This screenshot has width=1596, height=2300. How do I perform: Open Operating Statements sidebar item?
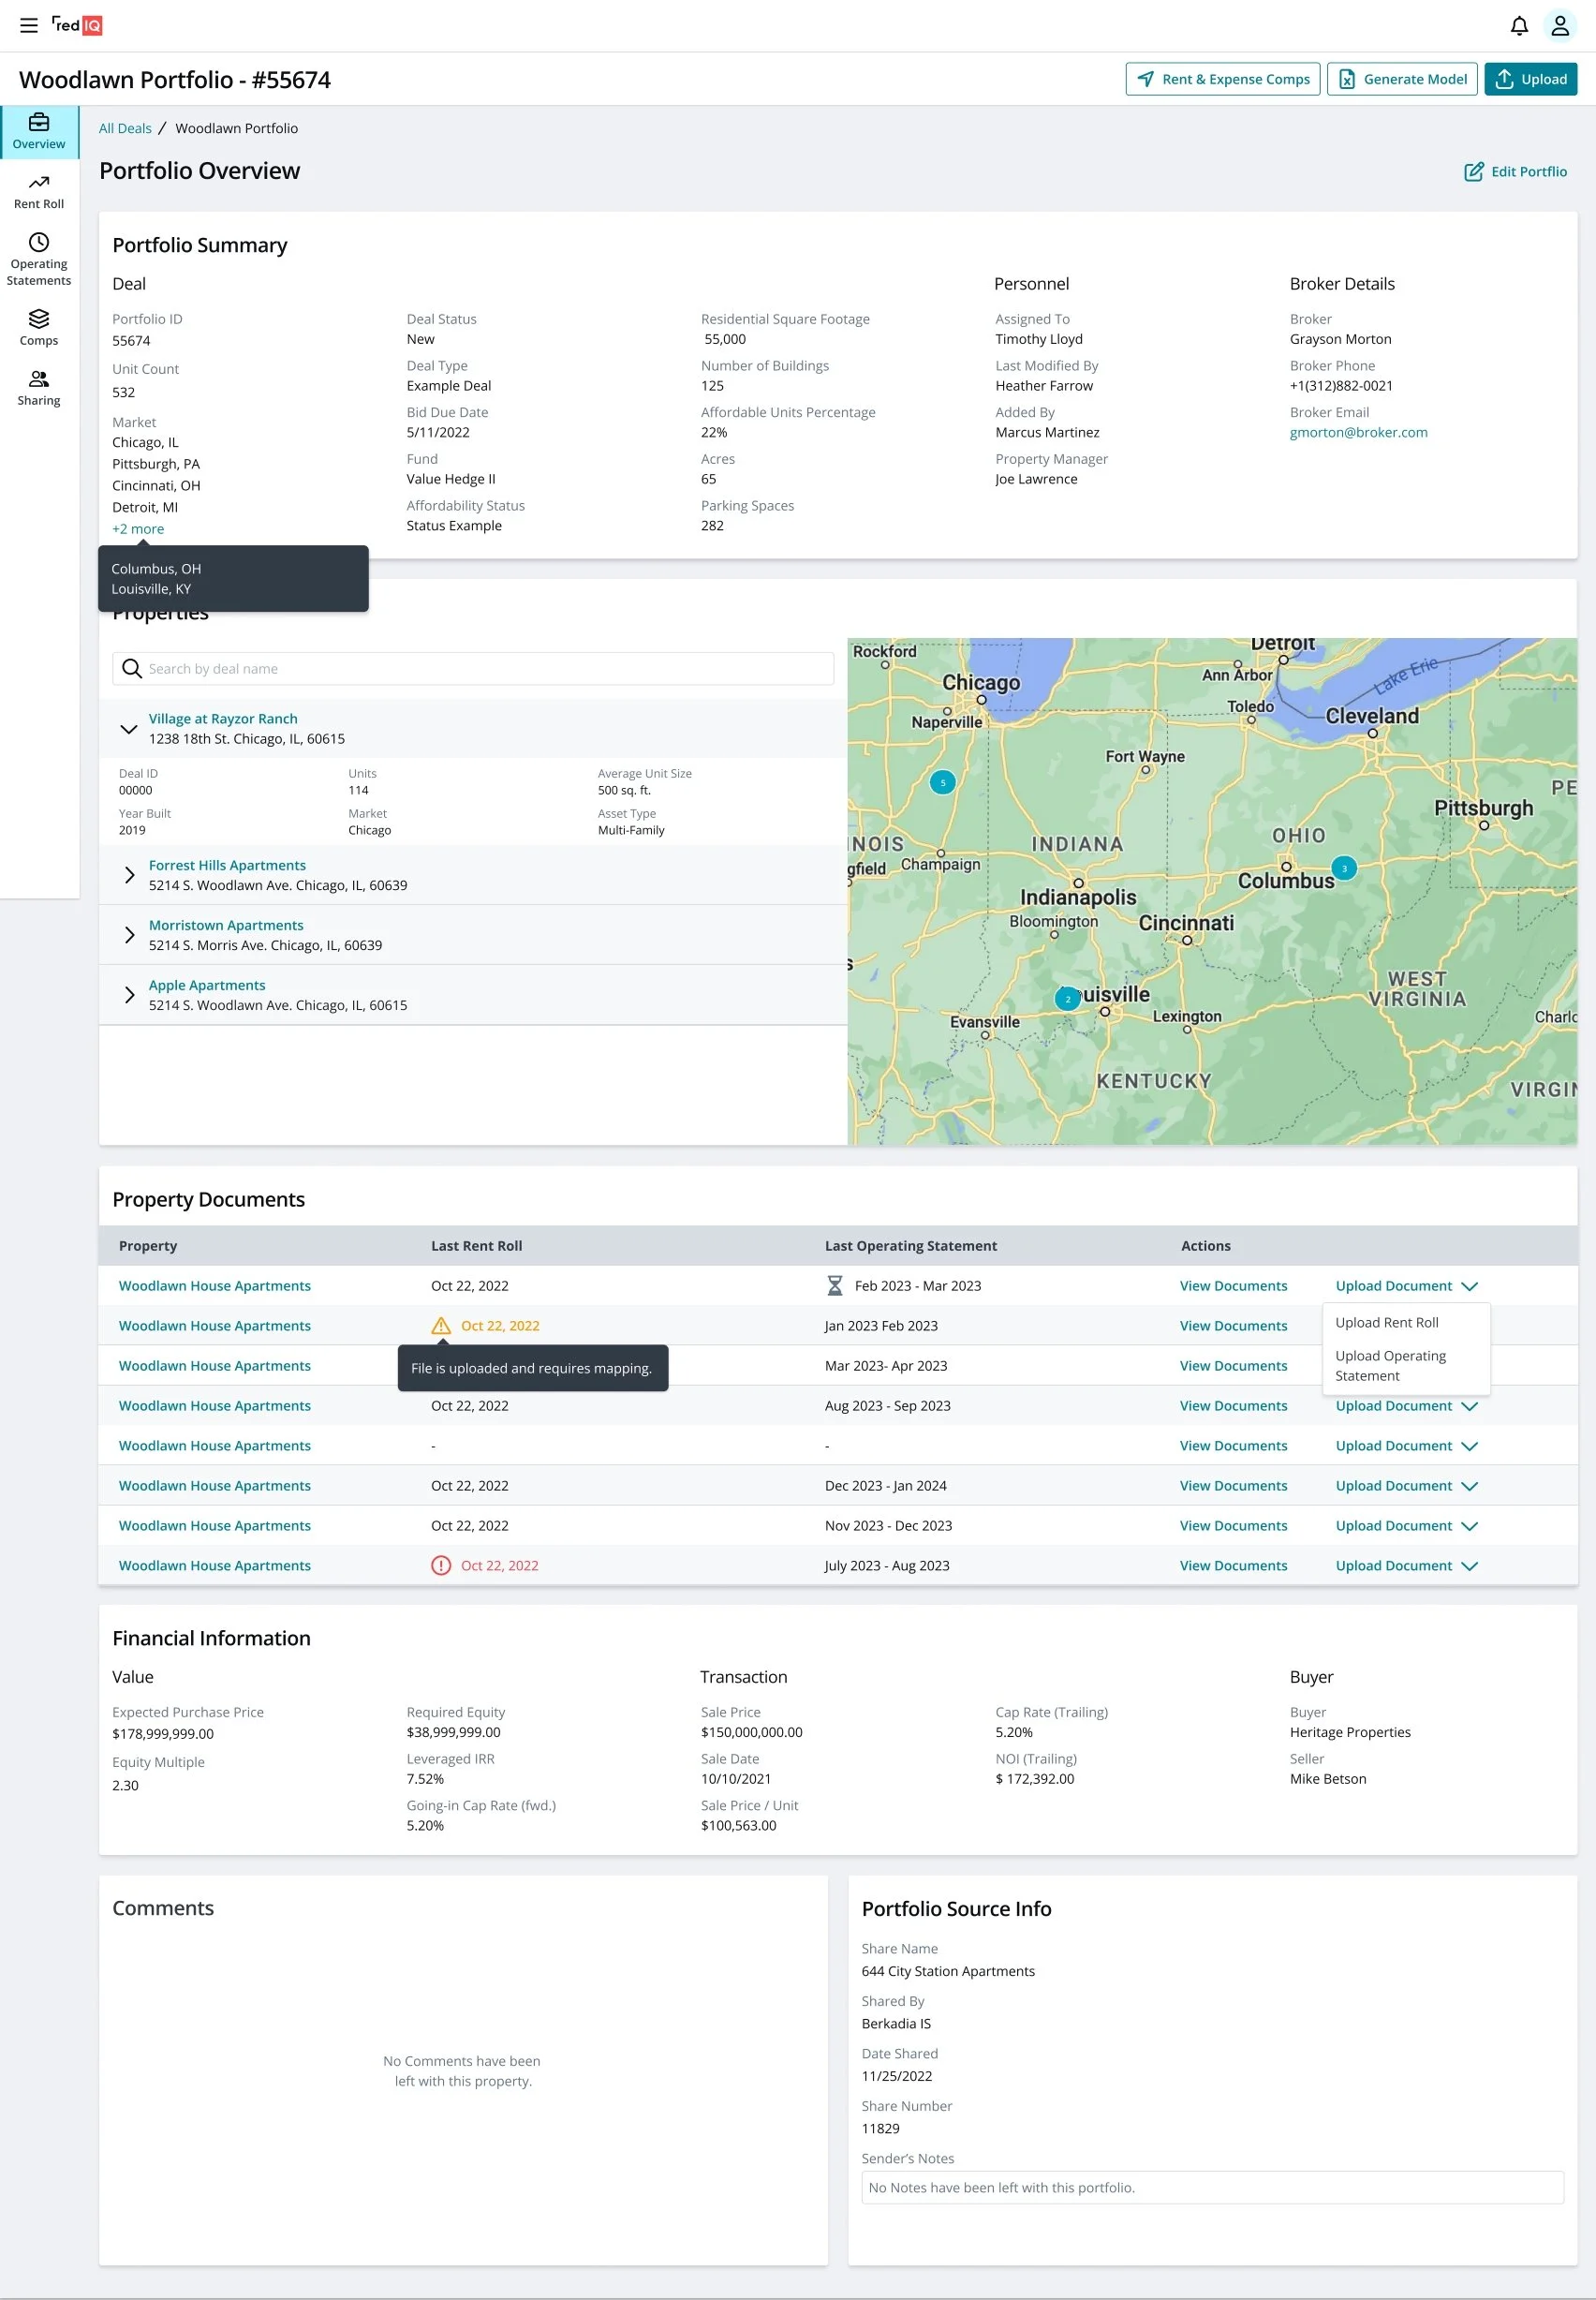click(39, 260)
